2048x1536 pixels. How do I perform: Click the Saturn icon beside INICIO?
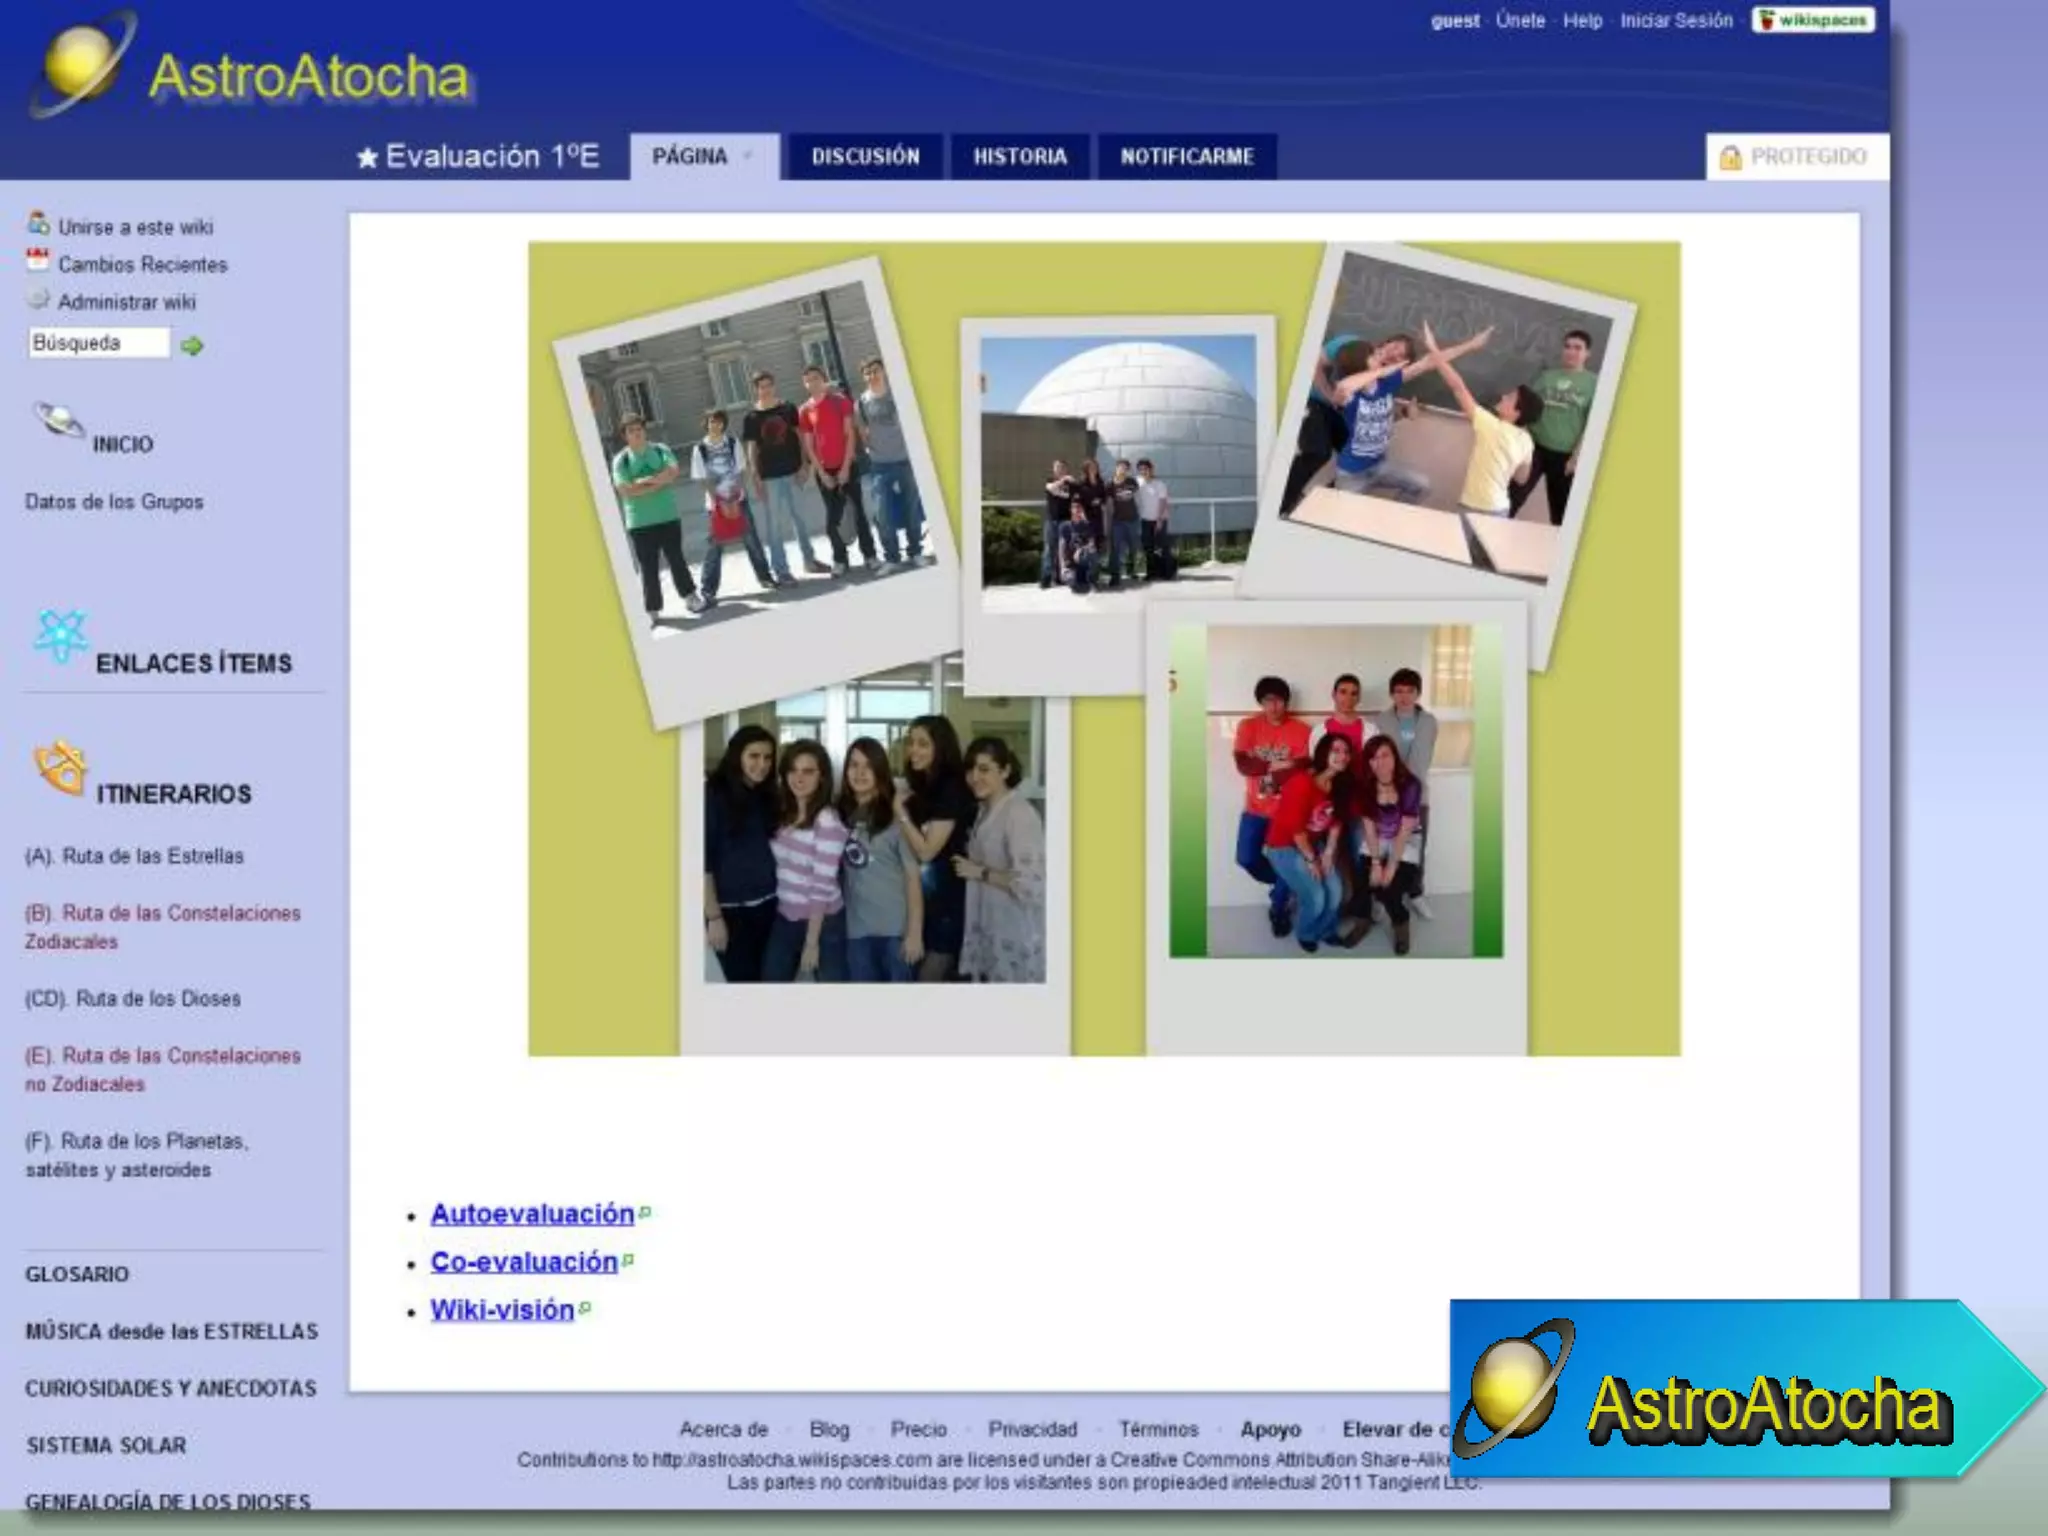click(x=59, y=421)
